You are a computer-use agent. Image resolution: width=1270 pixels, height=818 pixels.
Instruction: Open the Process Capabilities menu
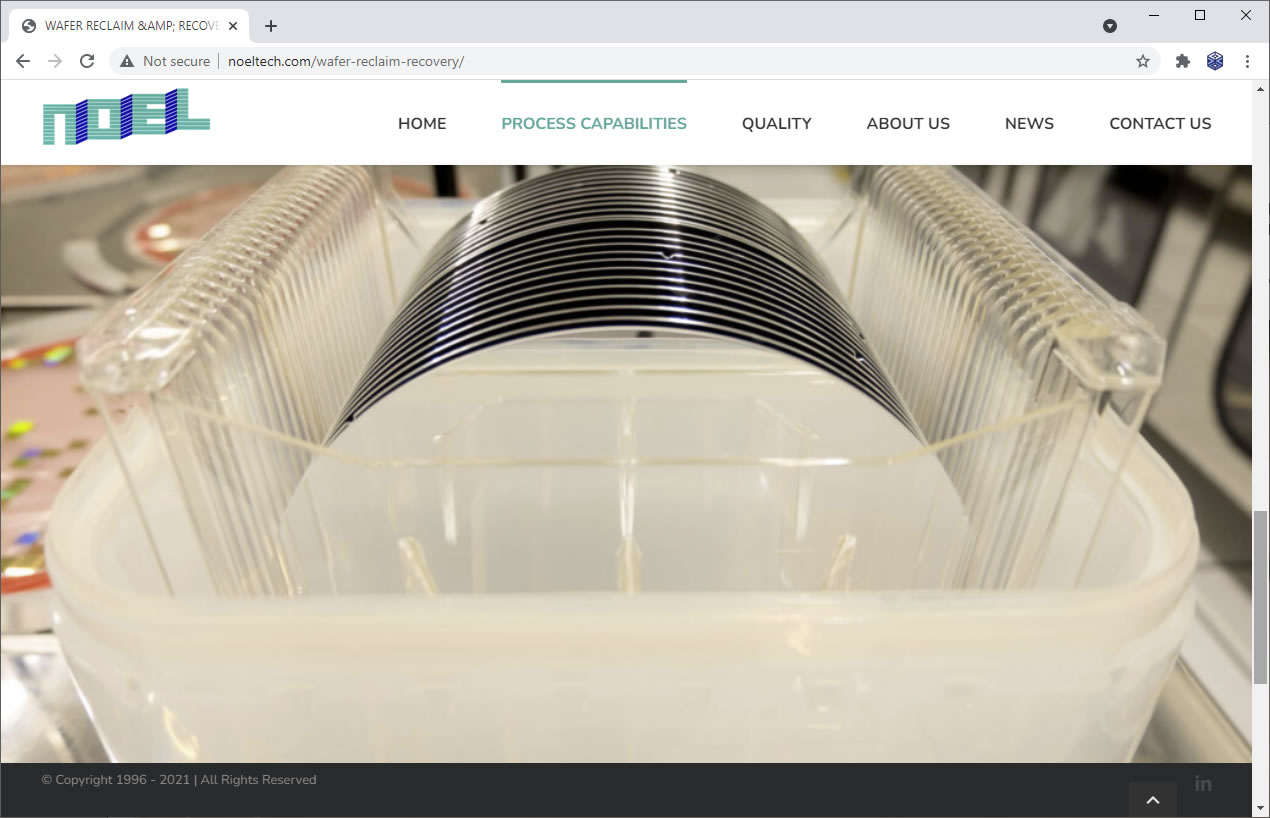pyautogui.click(x=594, y=124)
